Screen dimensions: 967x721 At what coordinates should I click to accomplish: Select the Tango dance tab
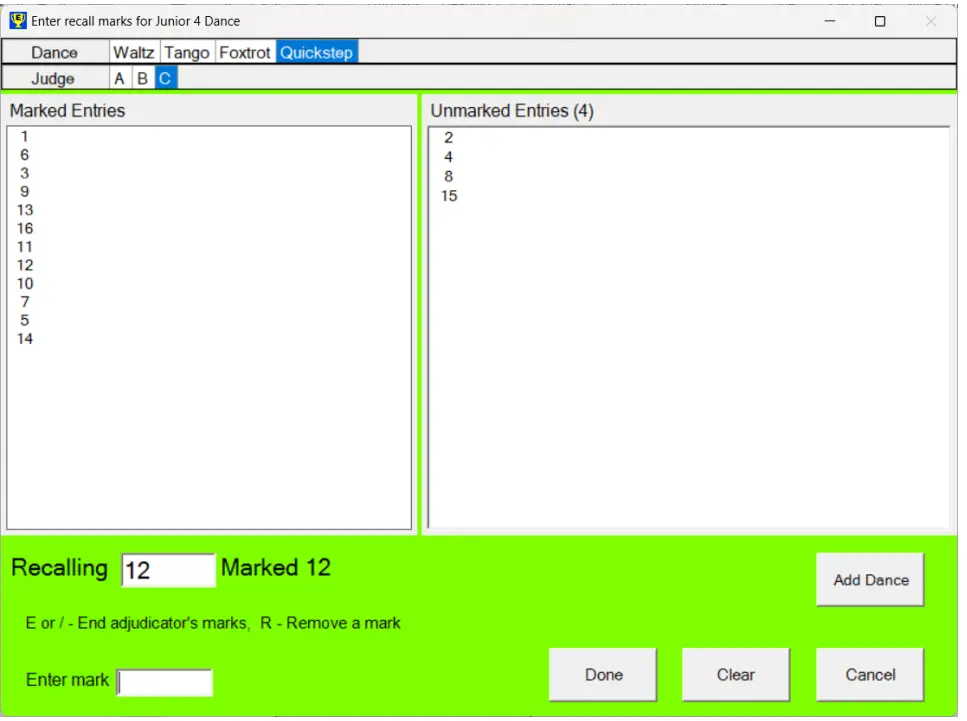click(187, 52)
